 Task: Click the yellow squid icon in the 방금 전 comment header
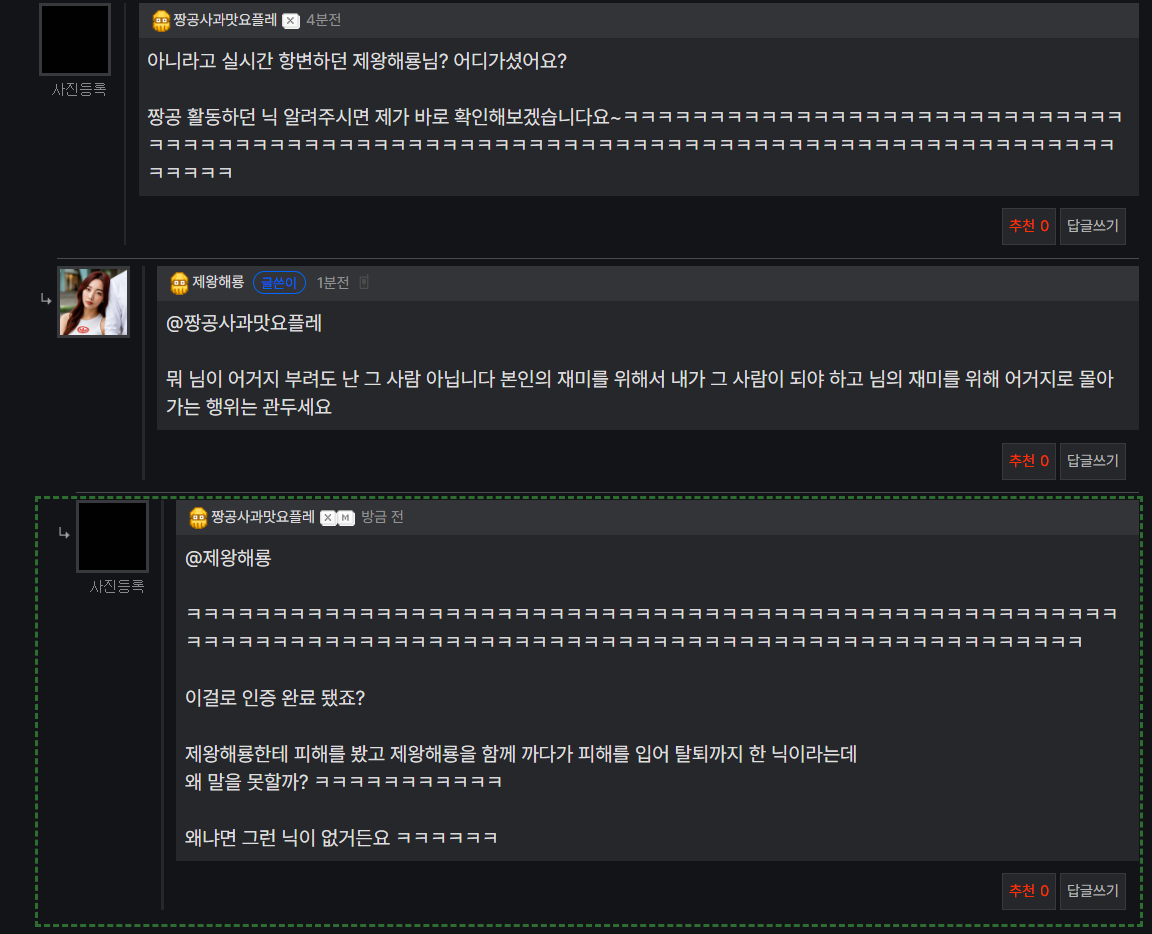pos(198,518)
